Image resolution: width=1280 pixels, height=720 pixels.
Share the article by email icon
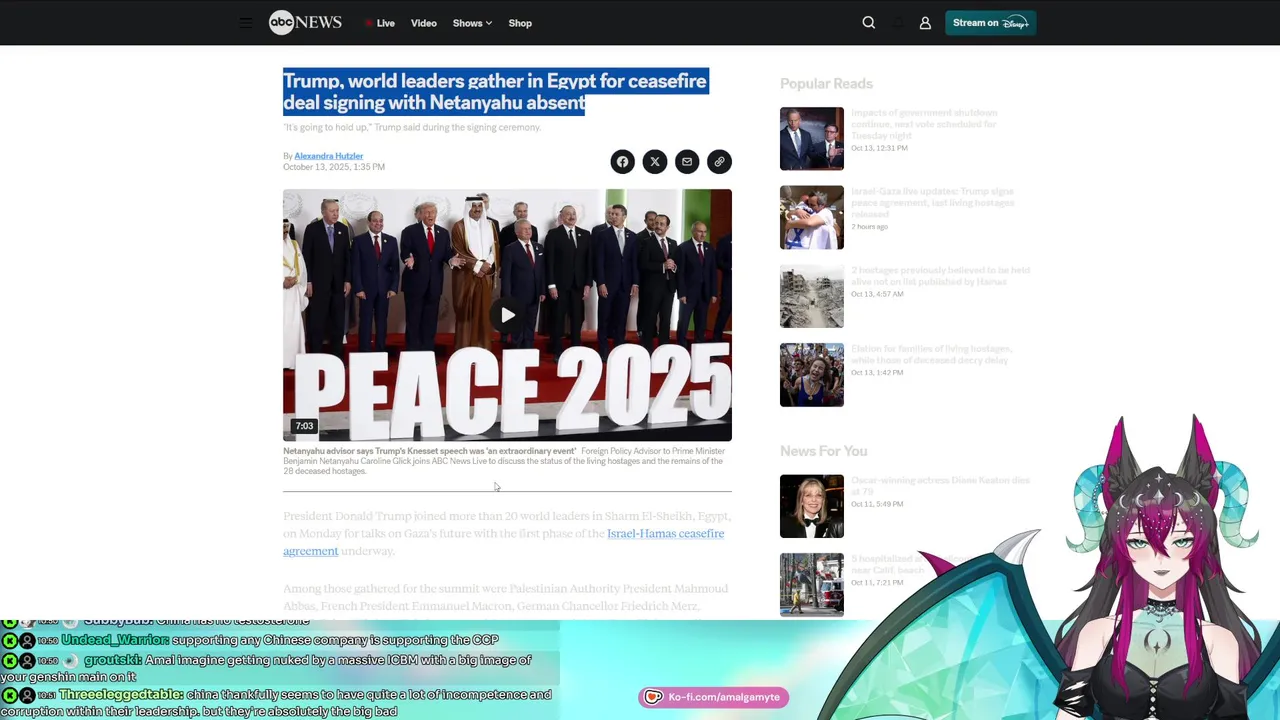pyautogui.click(x=687, y=162)
